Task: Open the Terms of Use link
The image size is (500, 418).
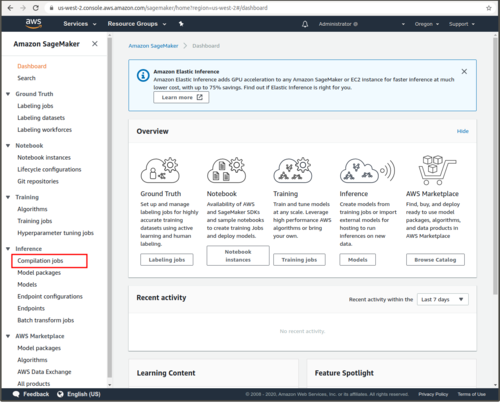Action: click(x=471, y=394)
